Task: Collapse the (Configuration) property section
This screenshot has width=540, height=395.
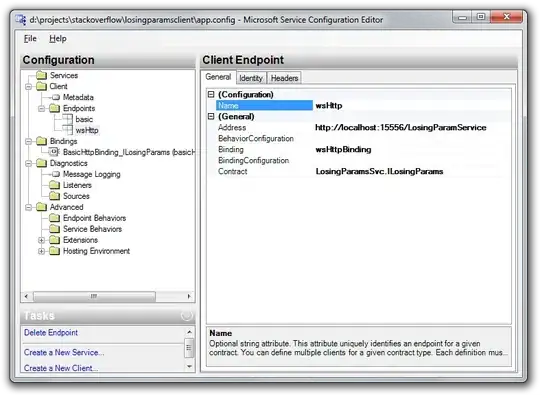Action: pyautogui.click(x=211, y=94)
